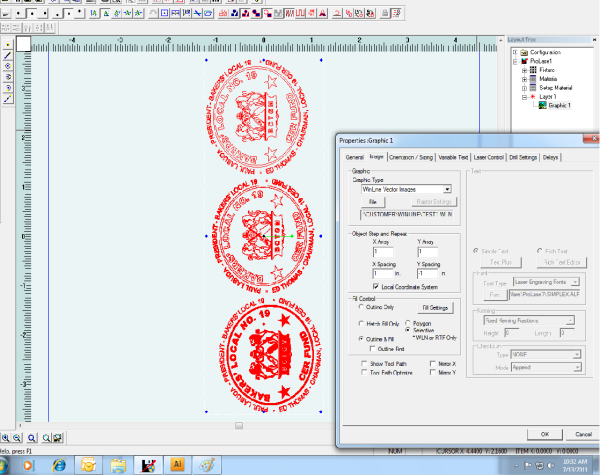Click the Y Spacing input field
Viewport: 600px width, 476px height.
click(x=427, y=274)
